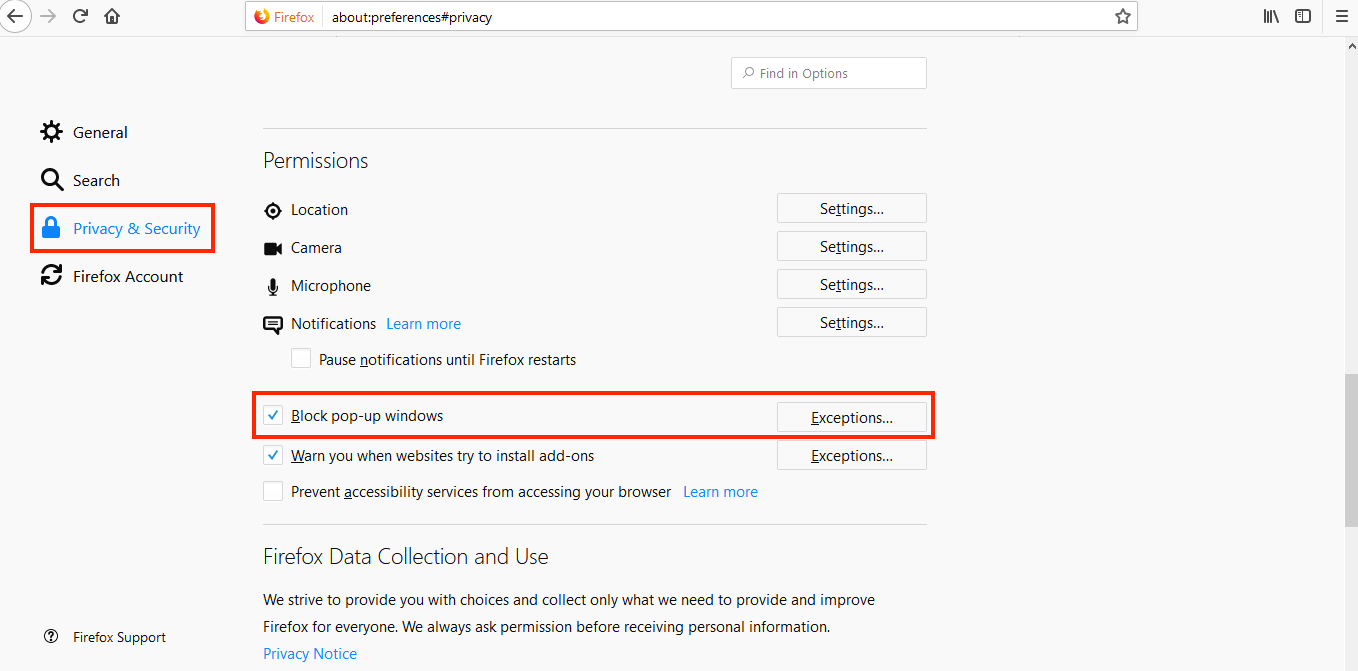Click the Privacy & Security lock icon
Image resolution: width=1358 pixels, height=671 pixels.
(51, 228)
